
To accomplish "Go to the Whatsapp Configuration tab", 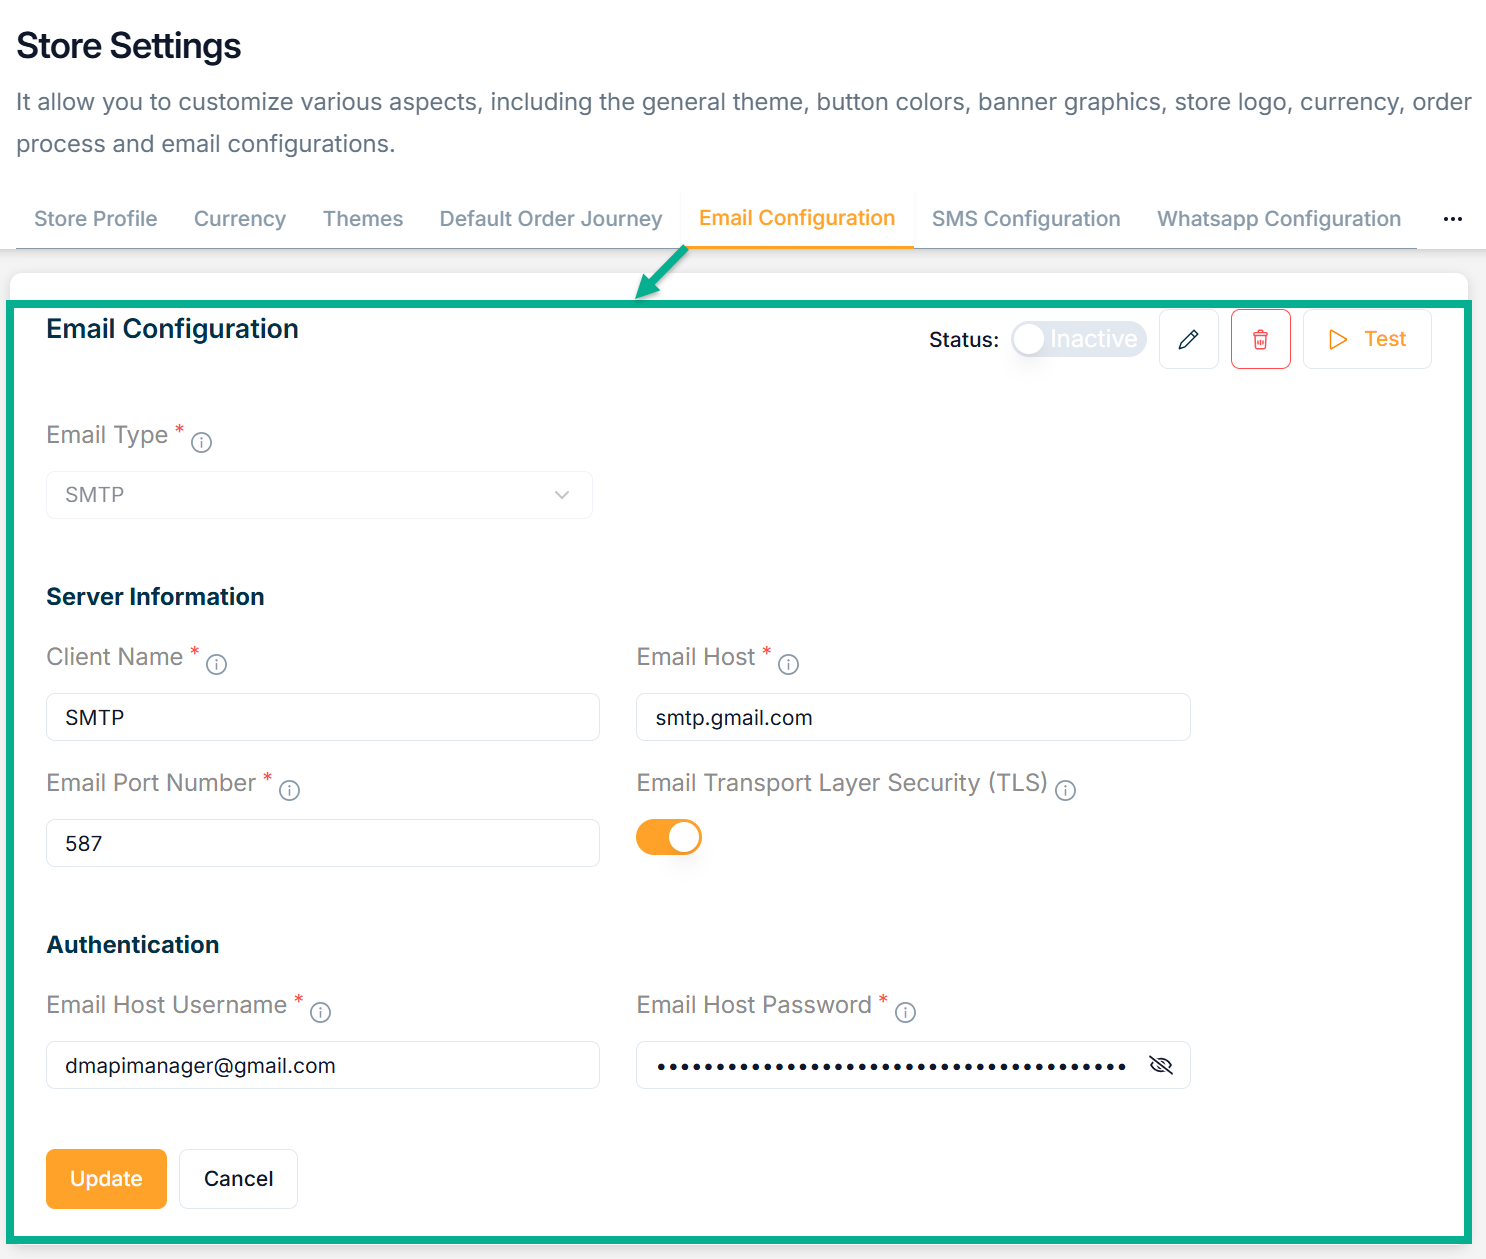I will pyautogui.click(x=1278, y=219).
